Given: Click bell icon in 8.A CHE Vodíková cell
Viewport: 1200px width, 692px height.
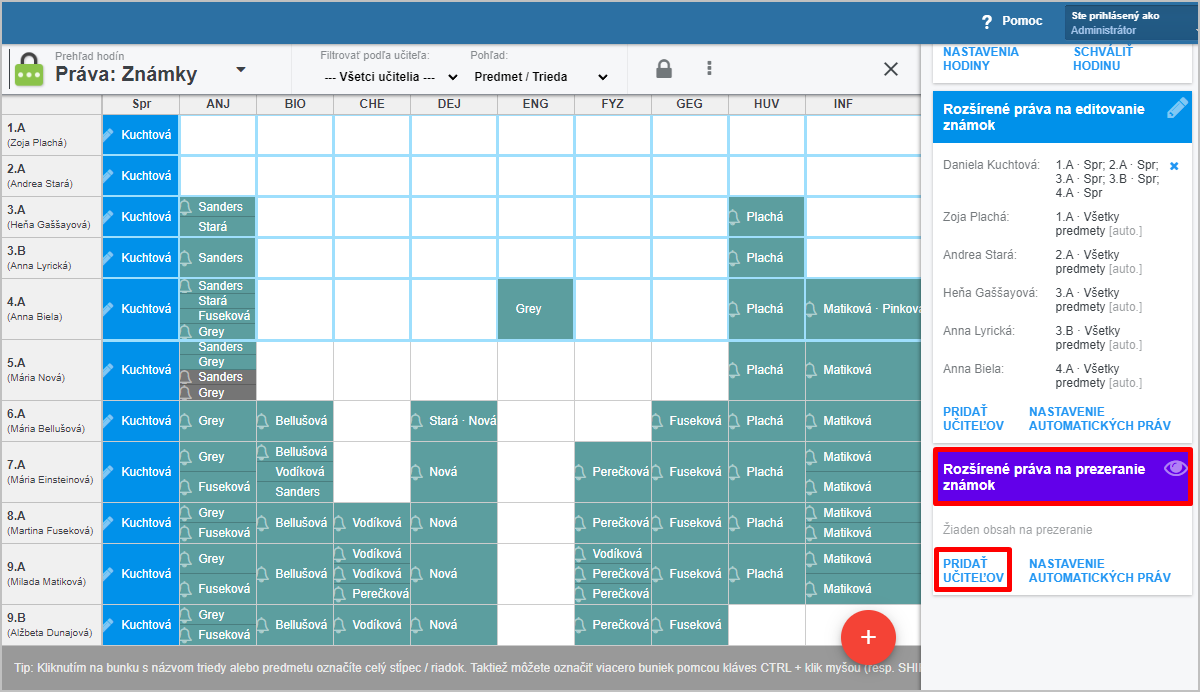Looking at the screenshot, I should (340, 523).
